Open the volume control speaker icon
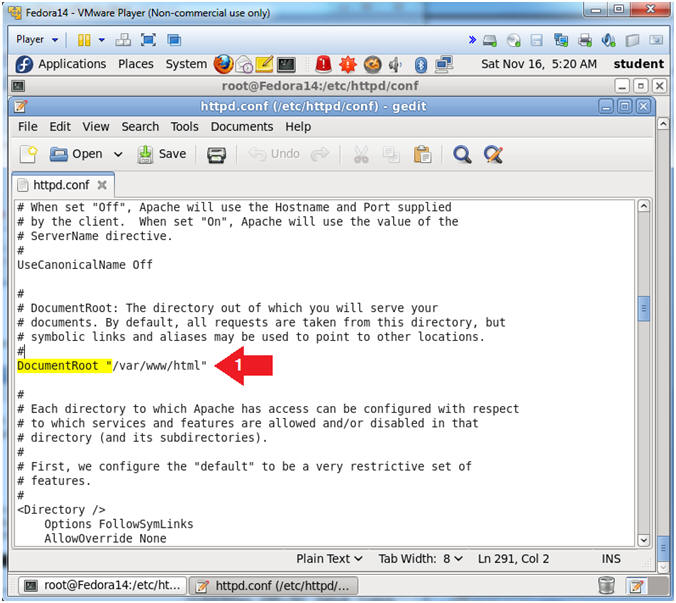 point(395,65)
